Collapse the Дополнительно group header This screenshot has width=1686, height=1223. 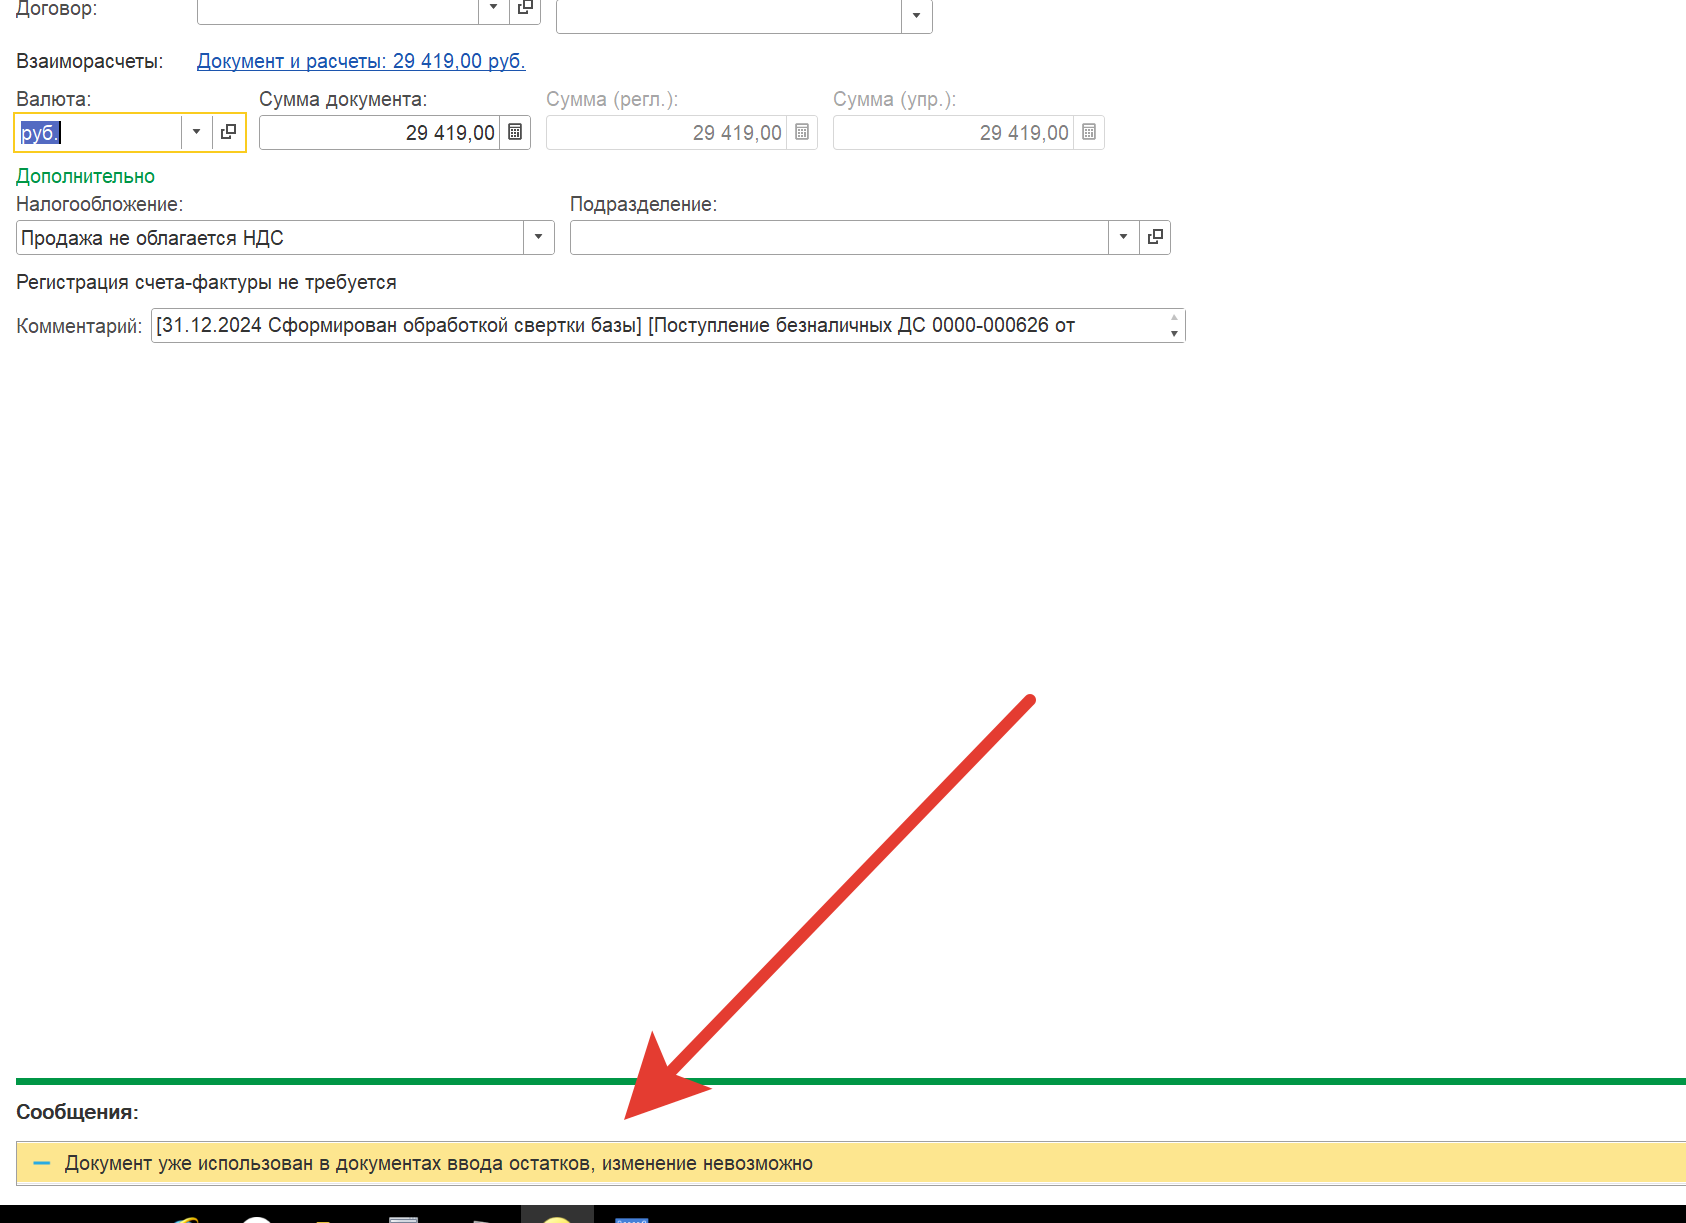pos(85,176)
